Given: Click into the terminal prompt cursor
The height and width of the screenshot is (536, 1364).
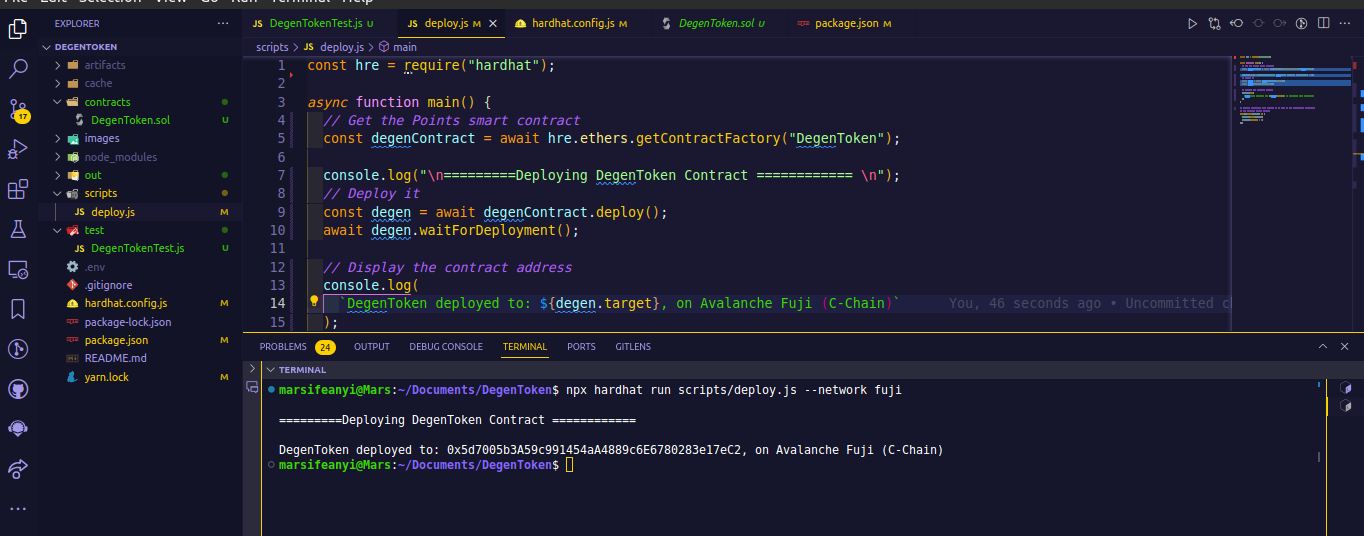Looking at the screenshot, I should [x=570, y=465].
